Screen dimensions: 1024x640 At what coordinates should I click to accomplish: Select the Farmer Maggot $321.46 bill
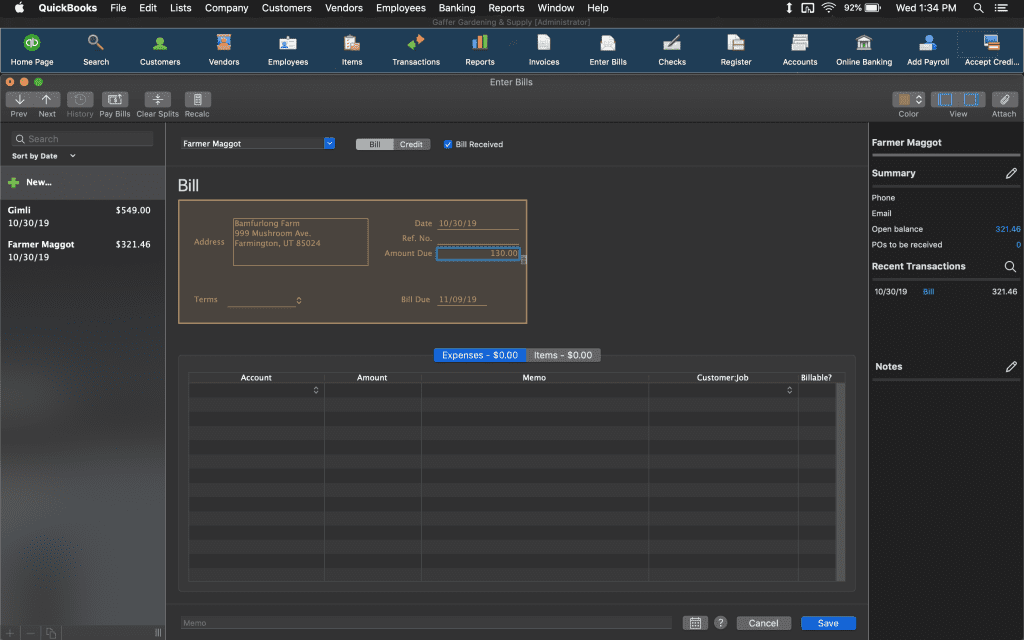point(82,251)
